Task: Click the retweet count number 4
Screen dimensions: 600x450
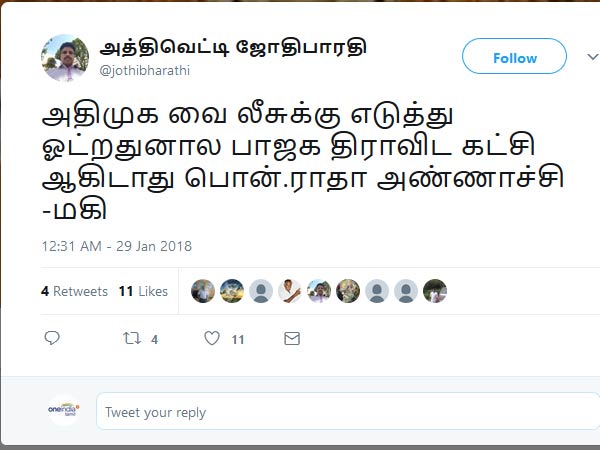Action: click(x=154, y=339)
